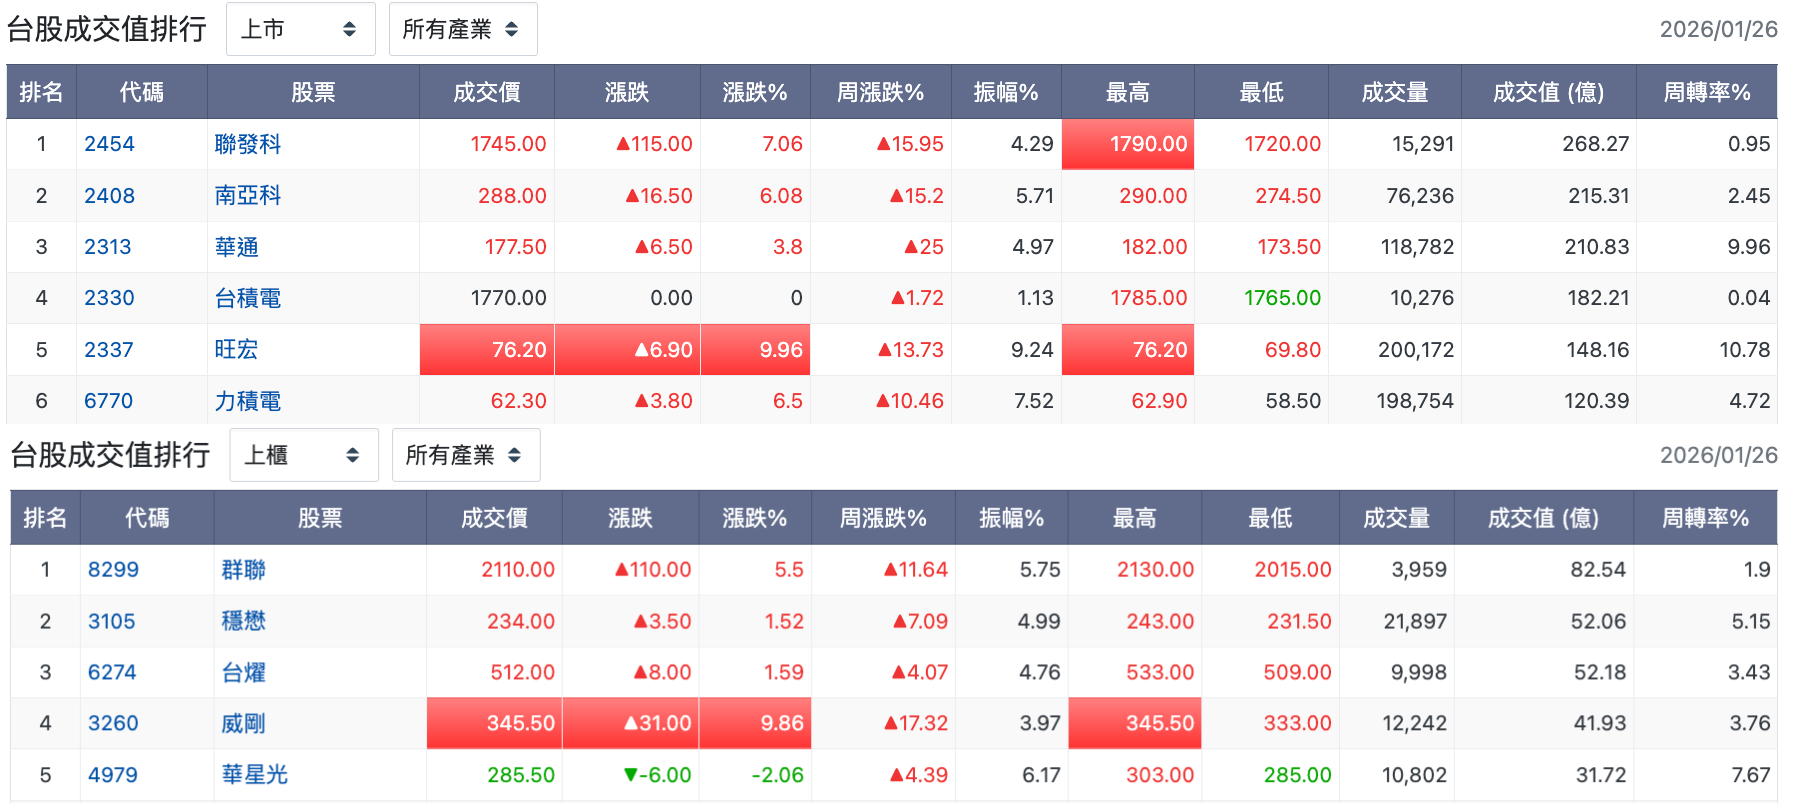Screen dimensions: 1796x803
Task: Open 旺宏 stock link
Action: click(236, 350)
